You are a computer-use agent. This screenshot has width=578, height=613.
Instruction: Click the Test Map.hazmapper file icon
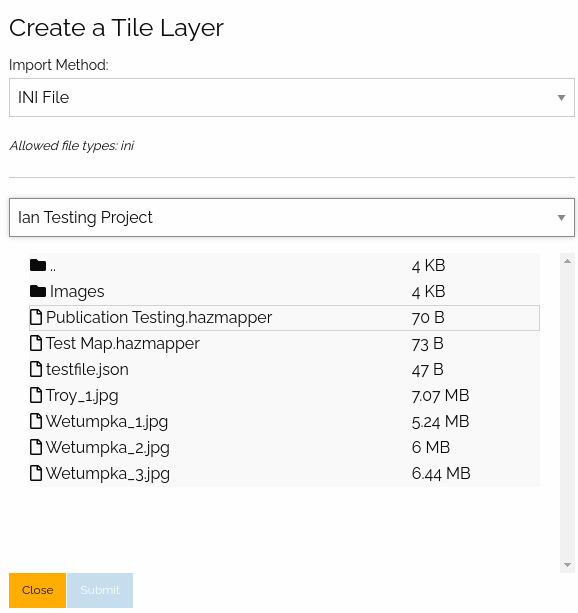(x=36, y=343)
